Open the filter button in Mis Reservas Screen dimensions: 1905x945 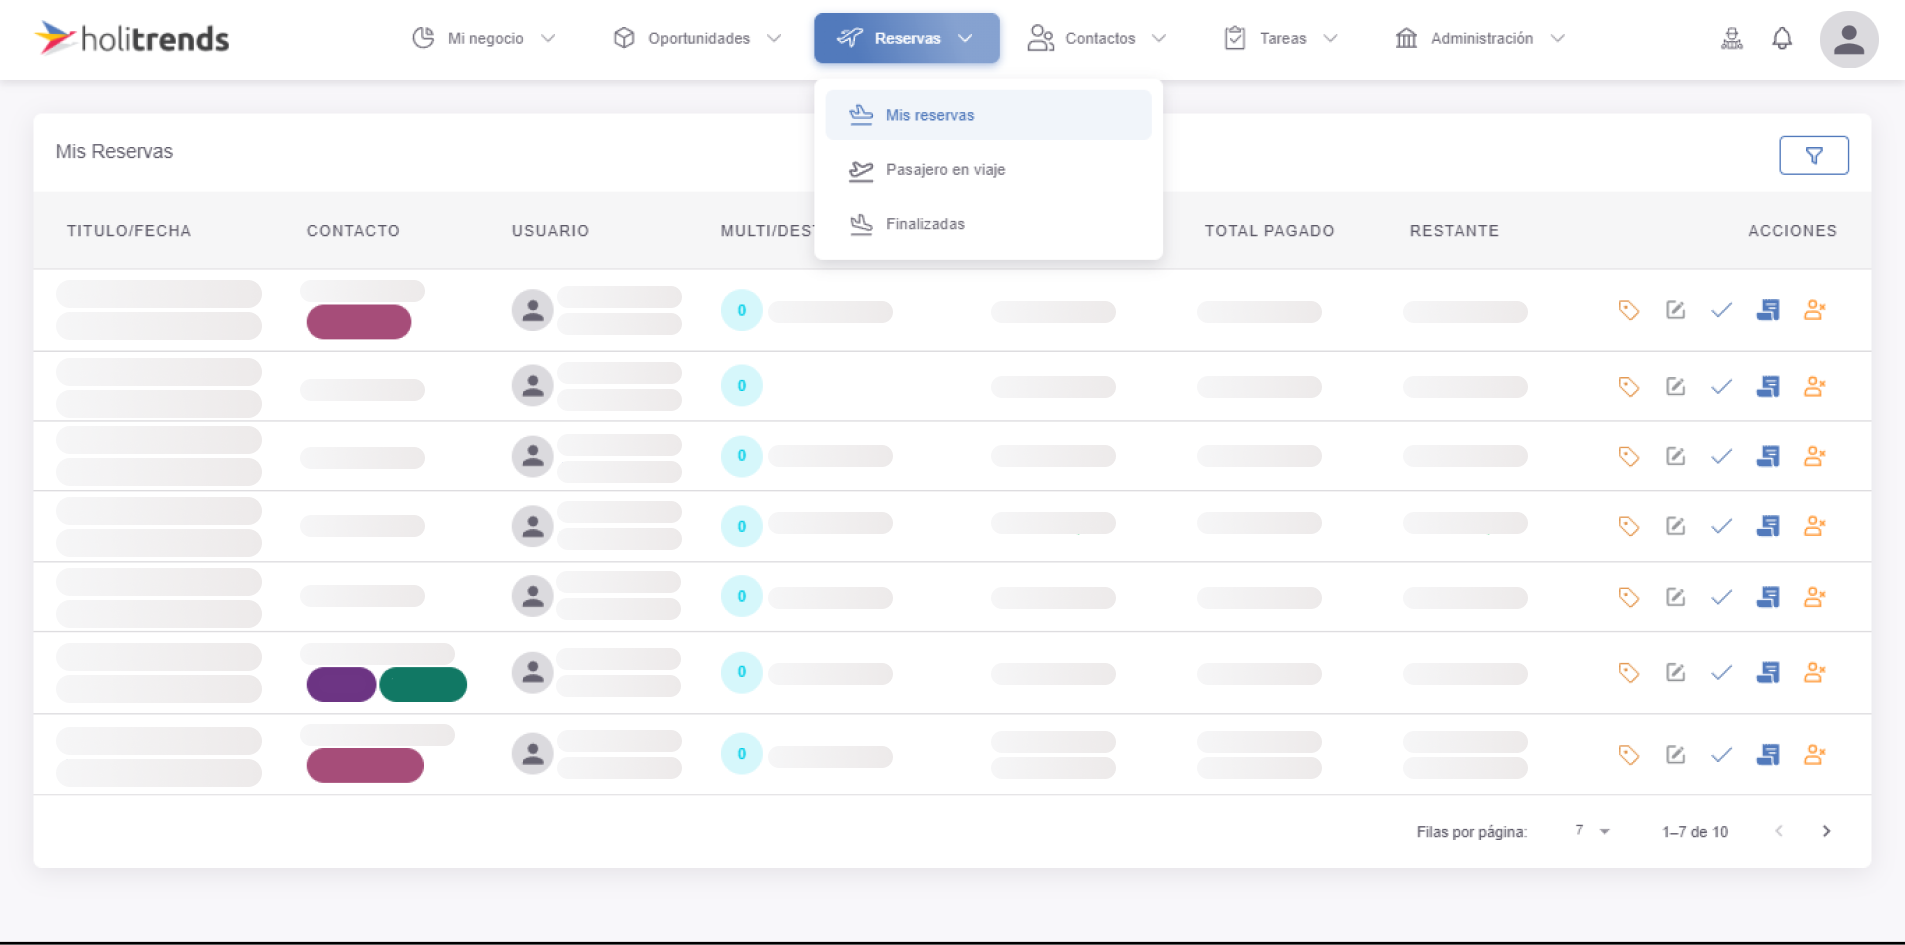(x=1814, y=155)
